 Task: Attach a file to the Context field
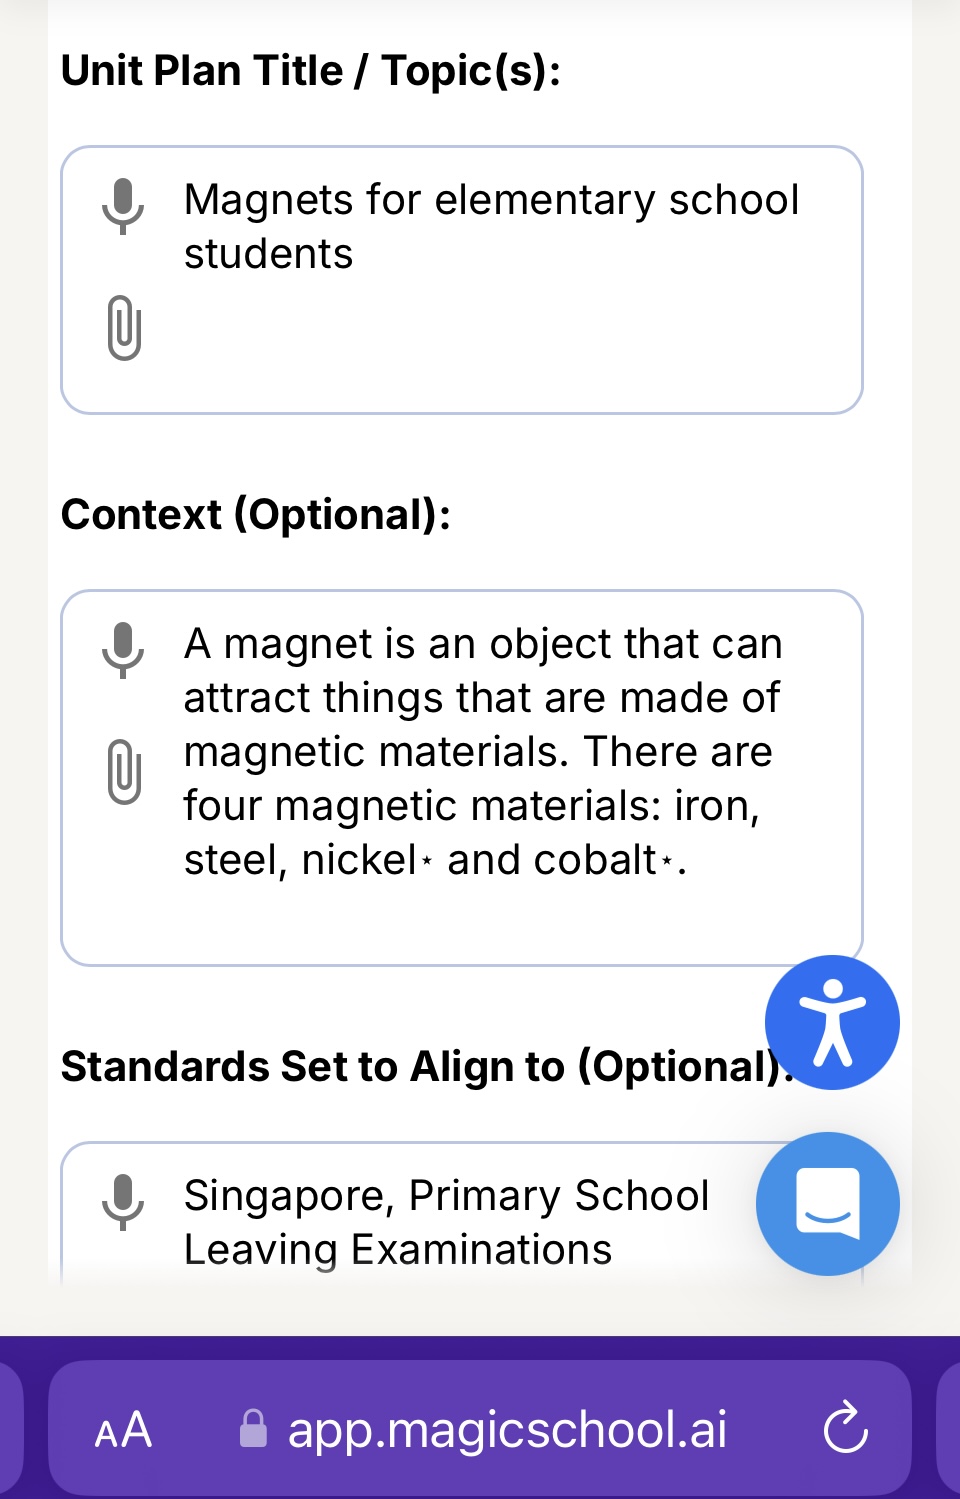coord(124,772)
